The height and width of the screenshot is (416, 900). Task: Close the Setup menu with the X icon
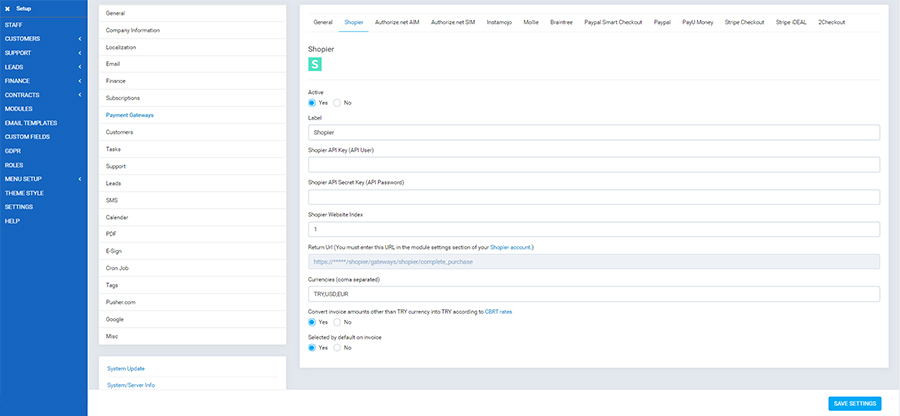(7, 9)
